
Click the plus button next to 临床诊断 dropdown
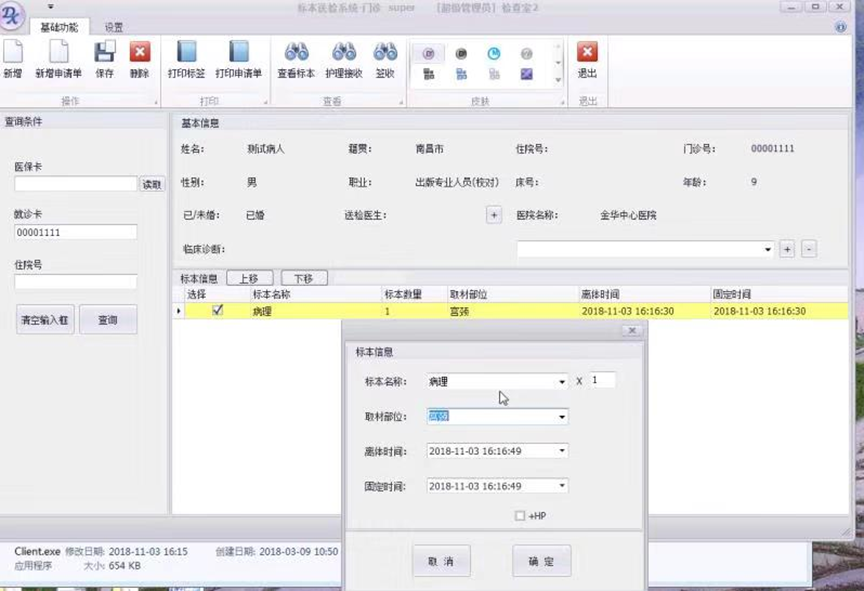[787, 250]
